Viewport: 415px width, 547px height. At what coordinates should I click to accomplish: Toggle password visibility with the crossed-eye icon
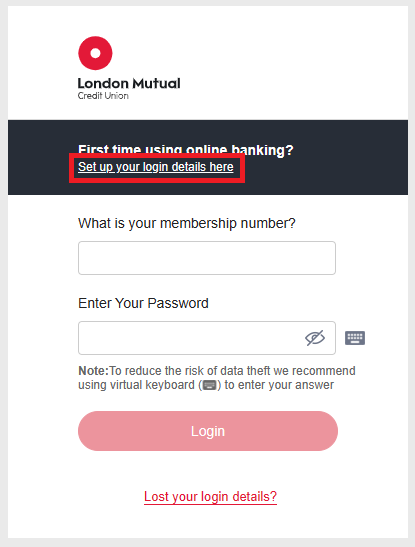(x=315, y=338)
